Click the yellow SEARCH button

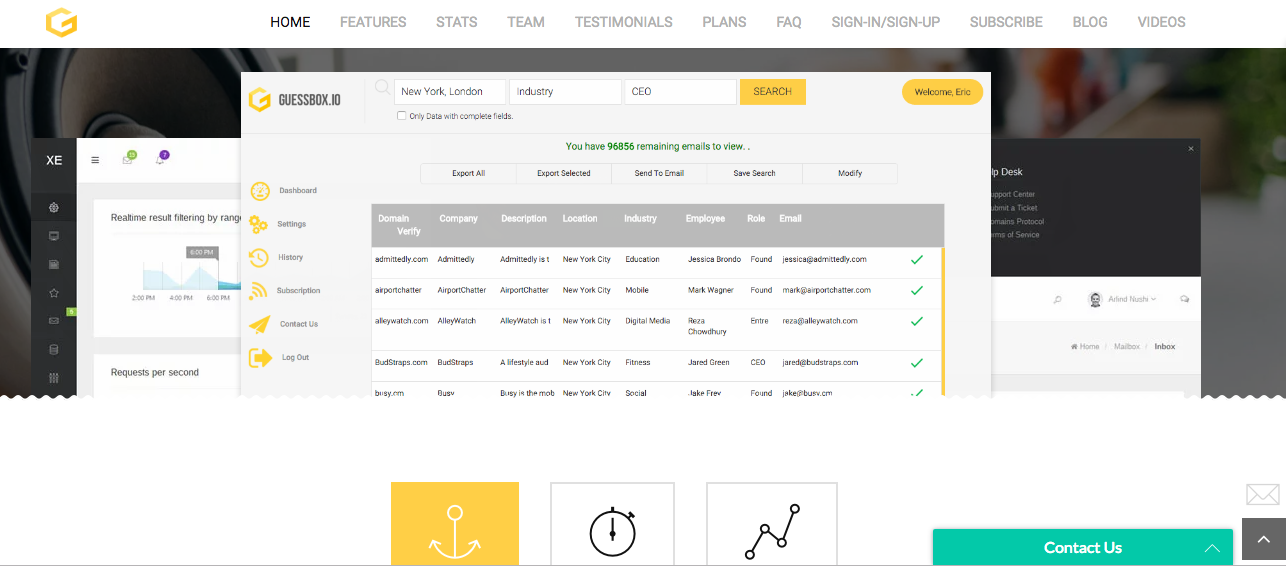point(772,92)
